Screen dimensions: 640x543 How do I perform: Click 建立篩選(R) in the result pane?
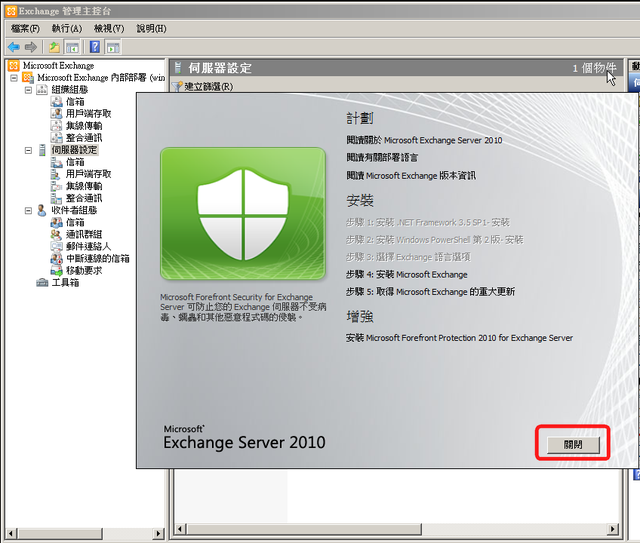(209, 87)
